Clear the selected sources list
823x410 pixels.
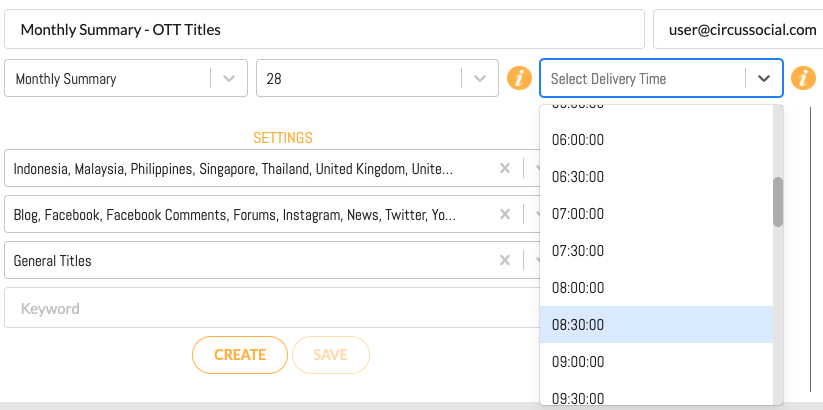(505, 215)
